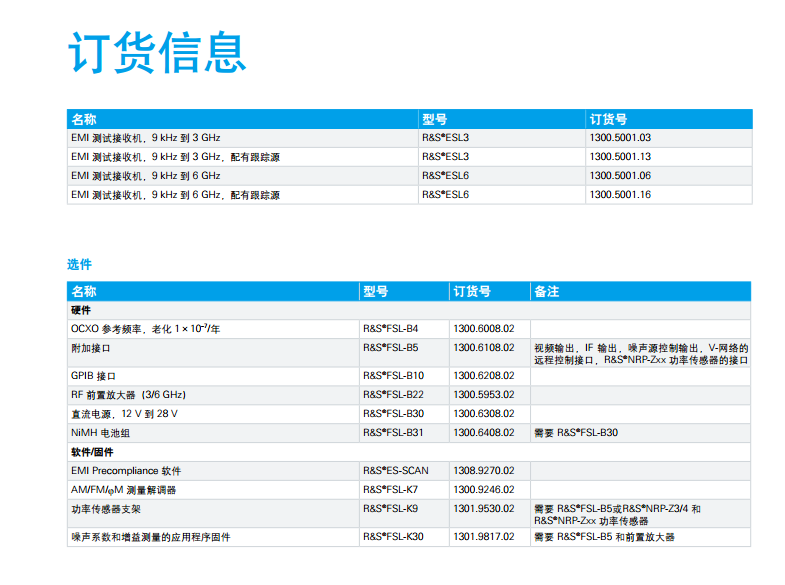
Task: Select order number 1301.9530.02
Action: point(484,509)
